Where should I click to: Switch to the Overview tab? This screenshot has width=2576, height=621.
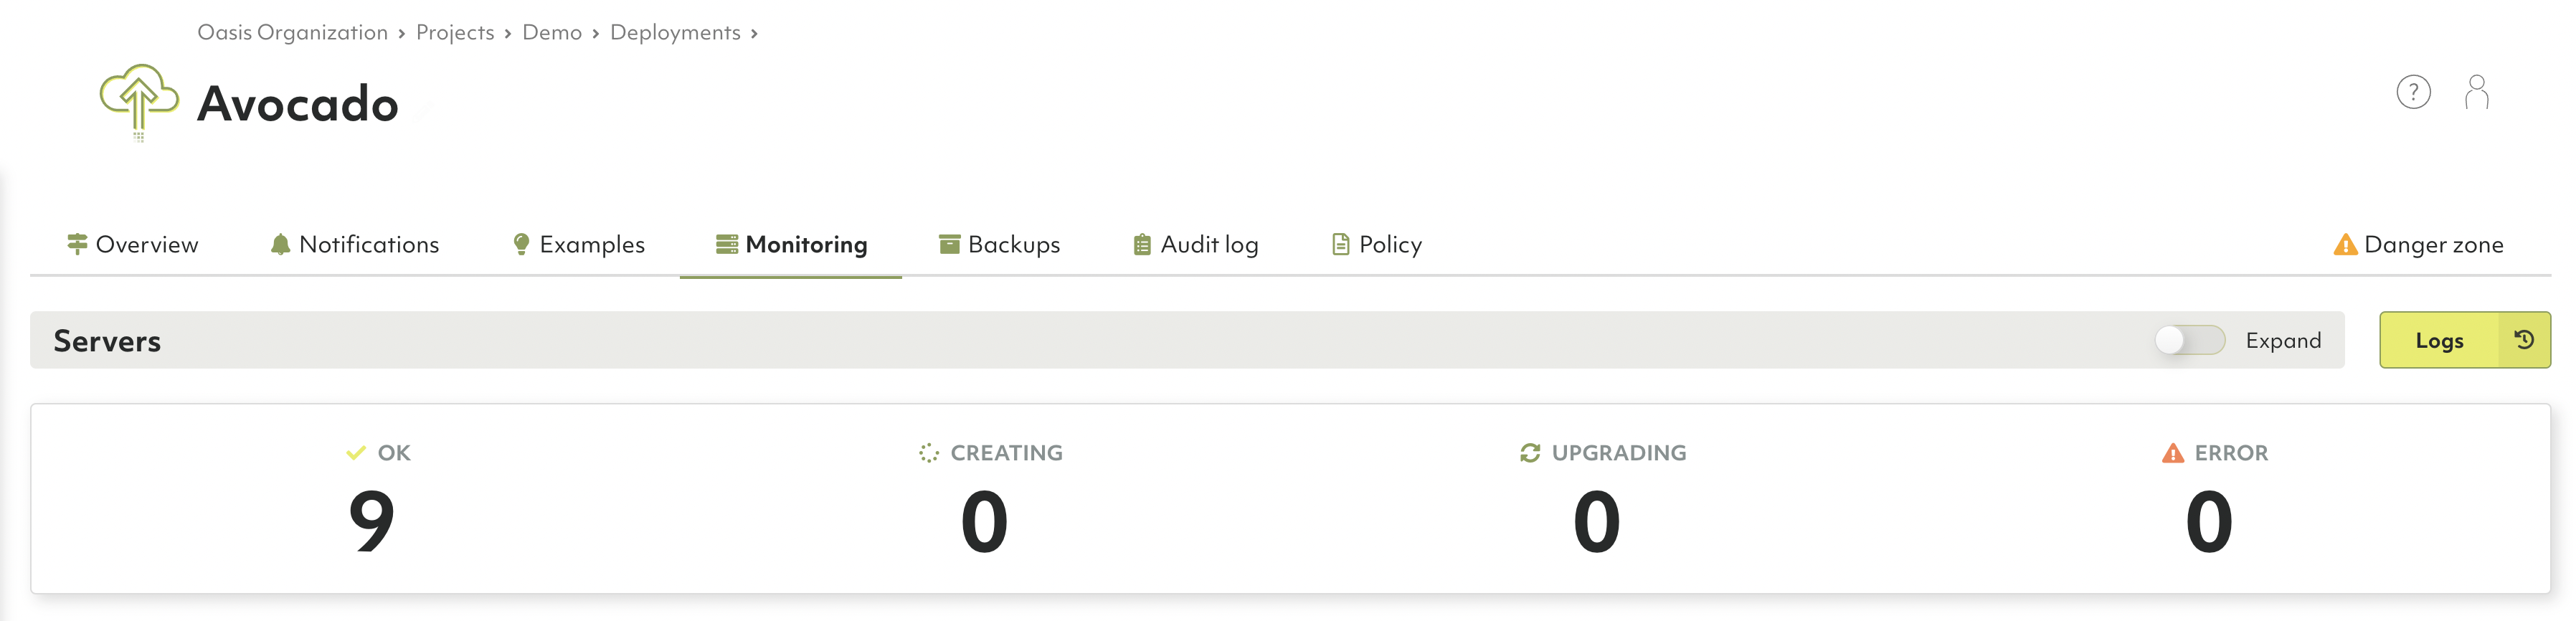[133, 245]
